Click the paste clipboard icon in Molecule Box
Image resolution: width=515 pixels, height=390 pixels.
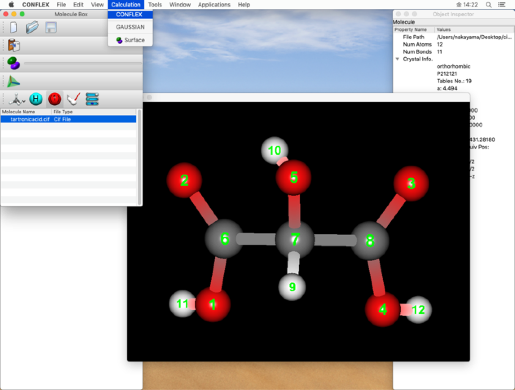coord(14,45)
